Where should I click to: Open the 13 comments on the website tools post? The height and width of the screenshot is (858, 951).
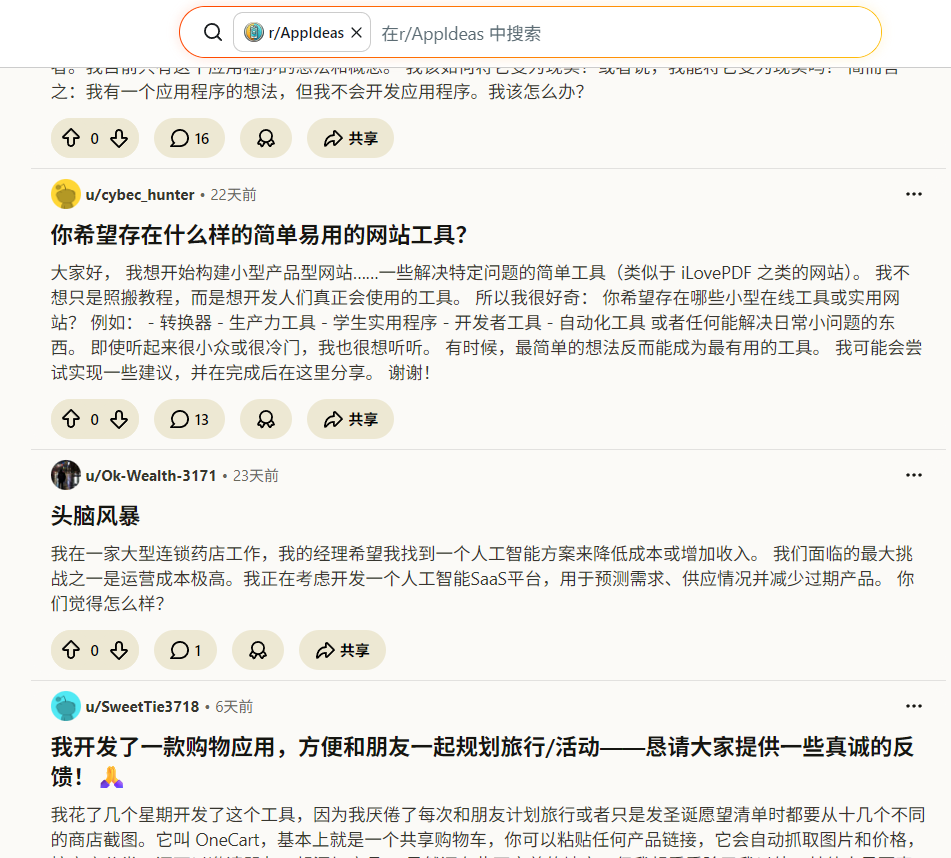(189, 419)
